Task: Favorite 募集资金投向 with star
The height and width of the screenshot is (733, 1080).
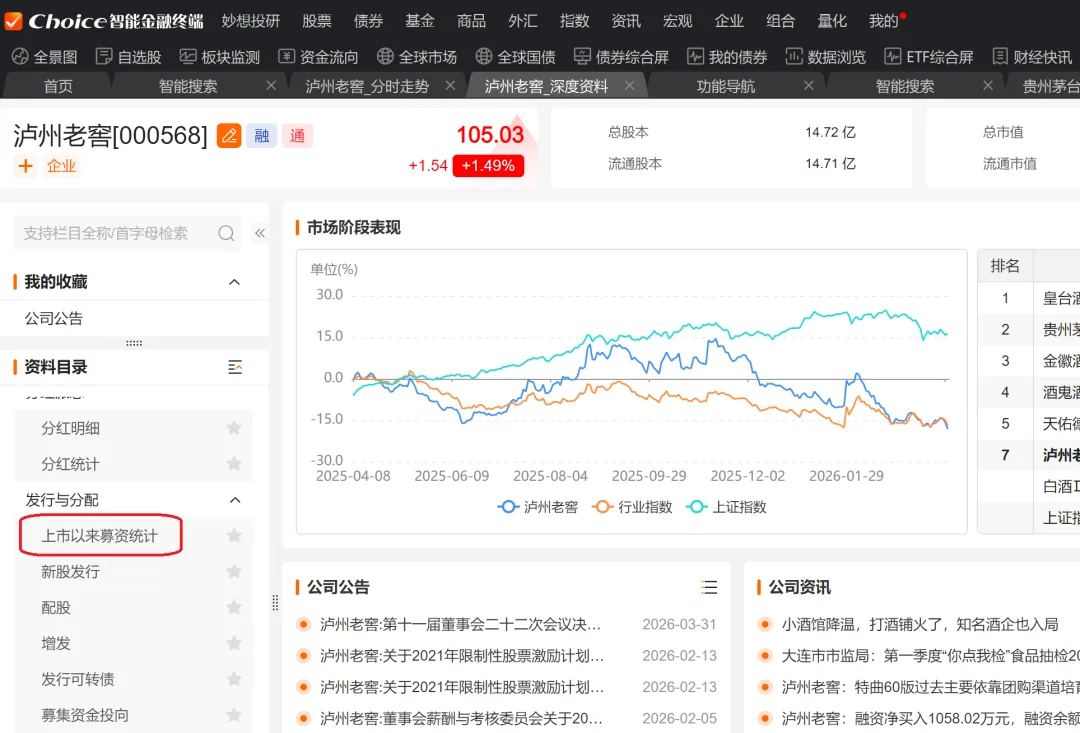Action: point(234,714)
